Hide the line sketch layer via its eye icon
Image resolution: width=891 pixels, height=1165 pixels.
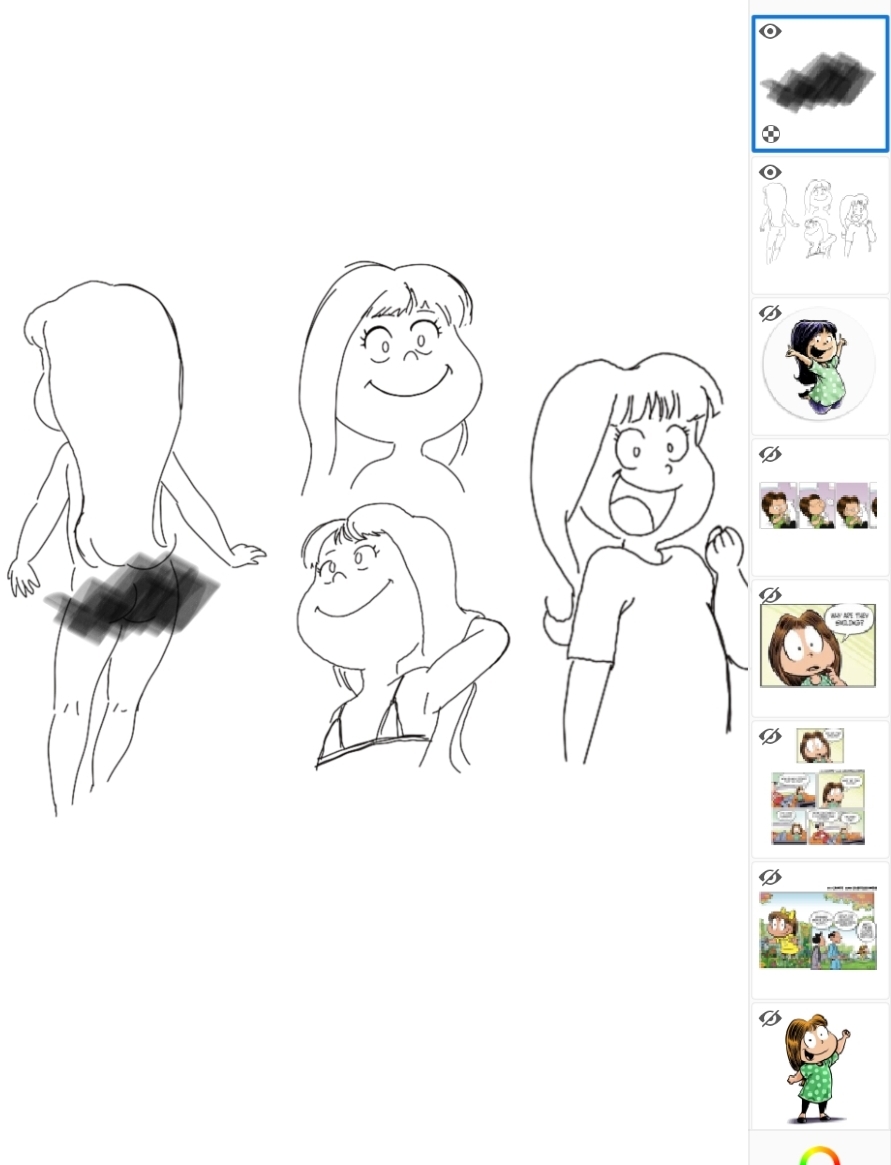[770, 172]
